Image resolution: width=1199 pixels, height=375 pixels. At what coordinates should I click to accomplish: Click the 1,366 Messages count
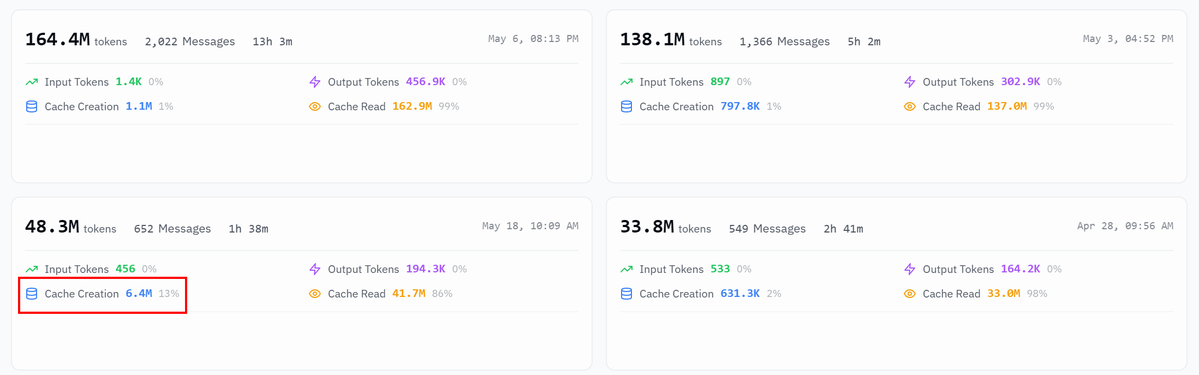[785, 41]
